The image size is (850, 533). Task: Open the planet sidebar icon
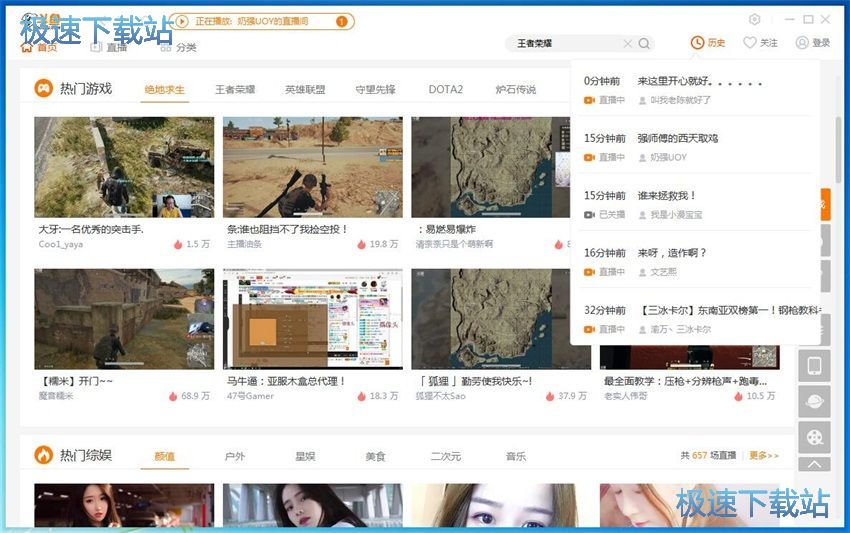point(814,402)
